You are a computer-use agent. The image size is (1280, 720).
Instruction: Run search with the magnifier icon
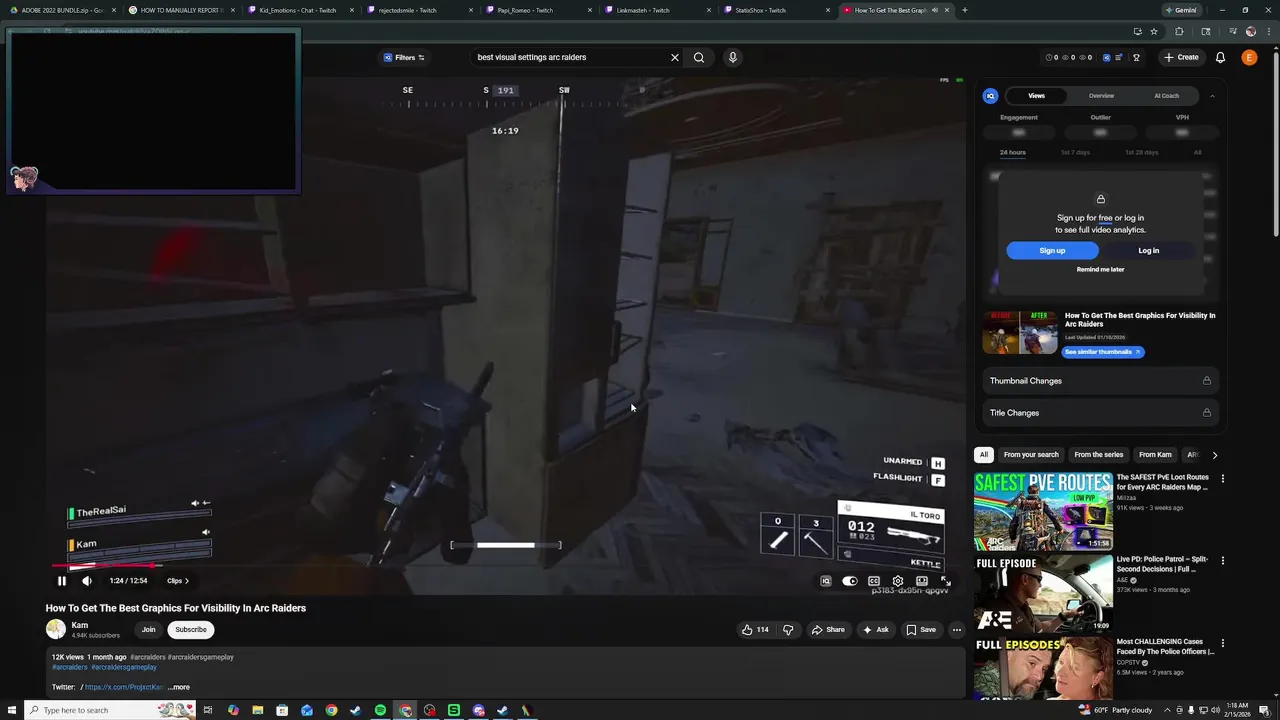pos(699,57)
